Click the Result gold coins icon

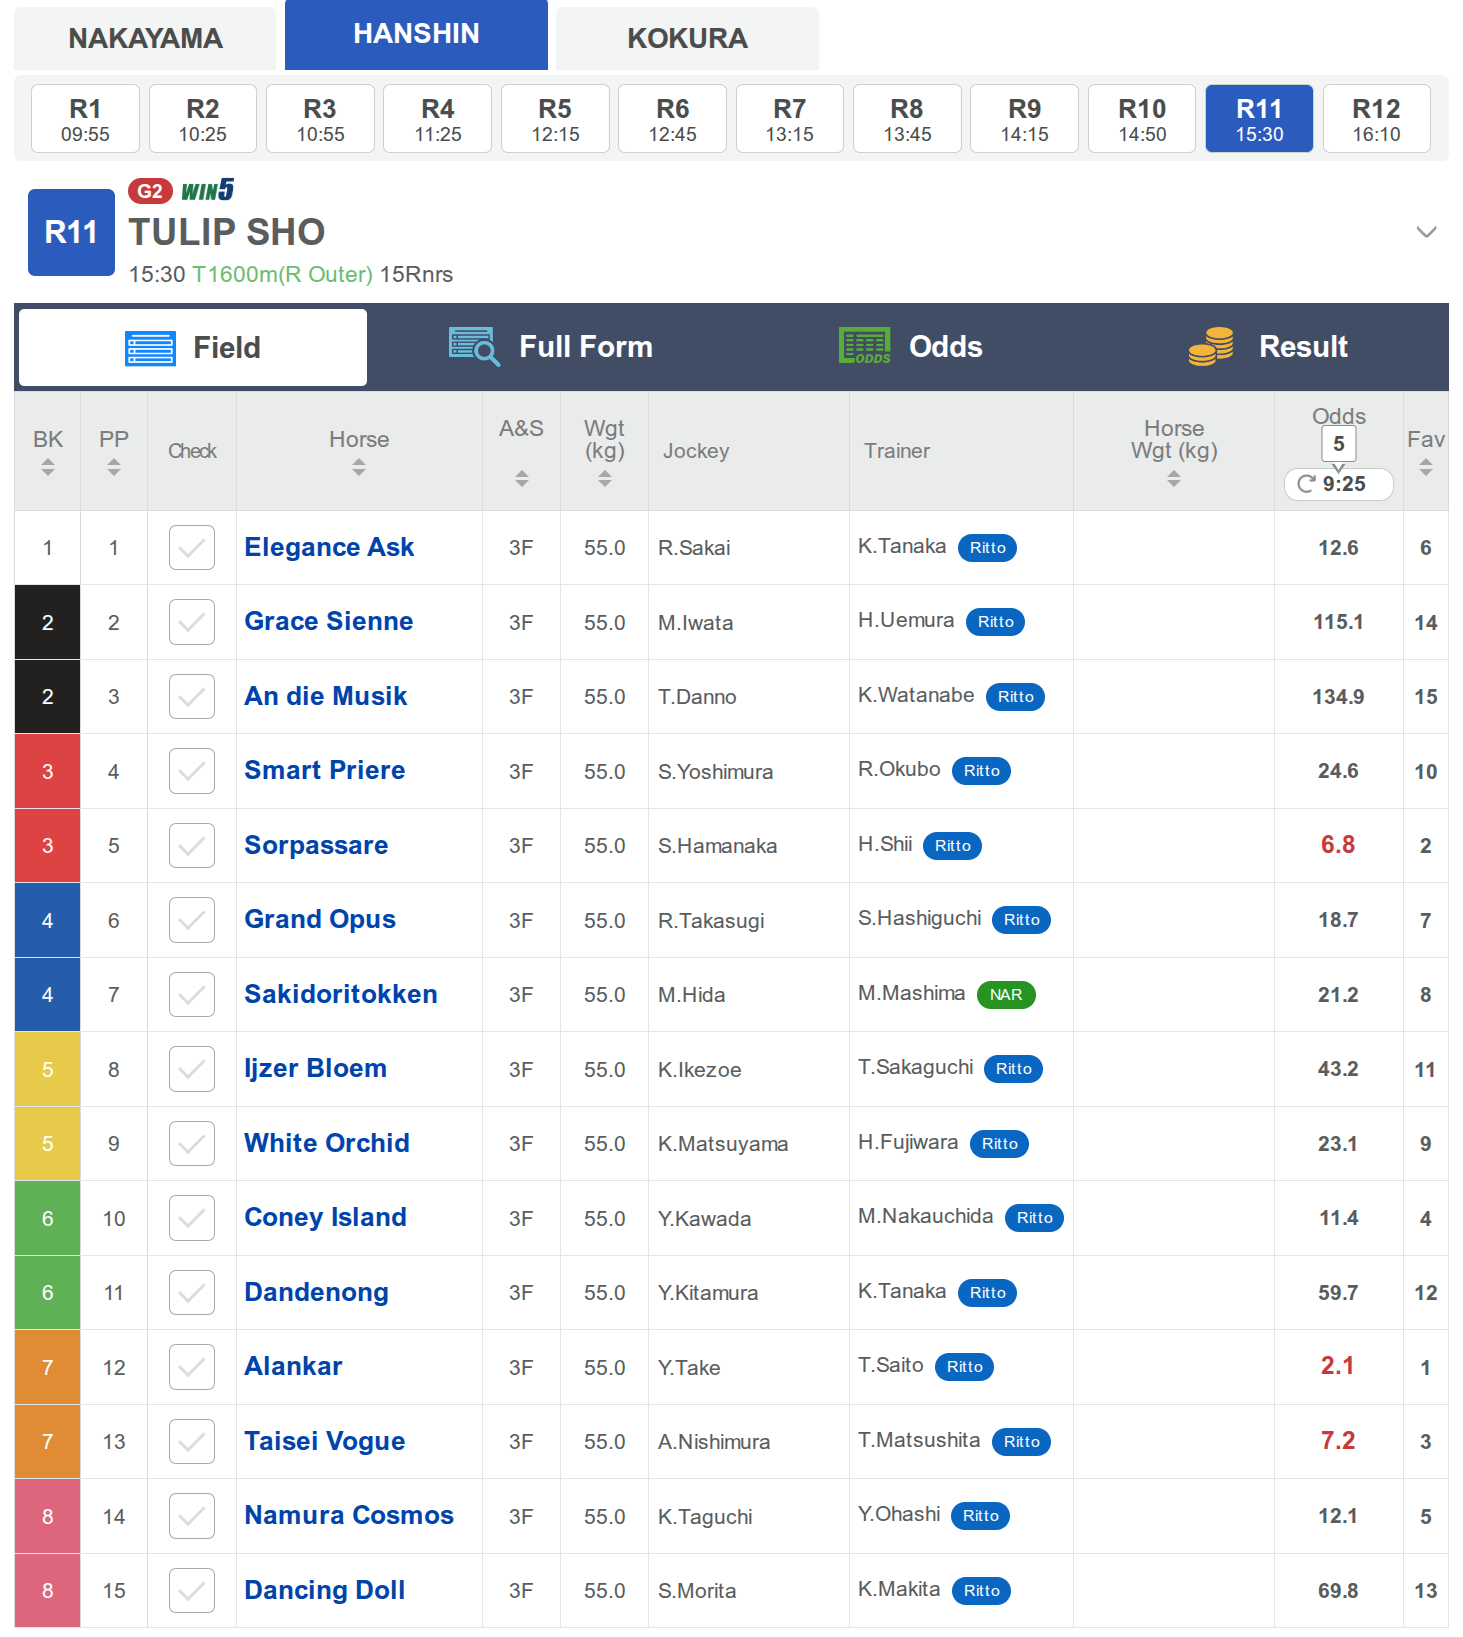tap(1211, 346)
